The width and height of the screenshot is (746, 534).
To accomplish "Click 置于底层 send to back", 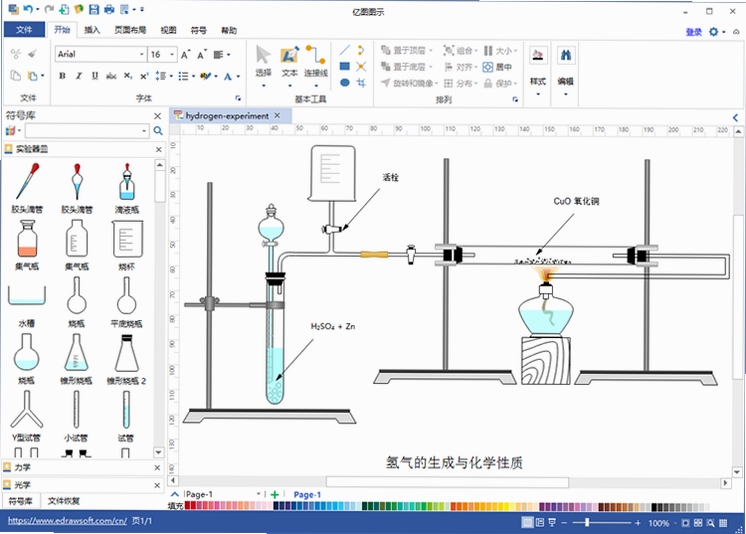I will 407,67.
